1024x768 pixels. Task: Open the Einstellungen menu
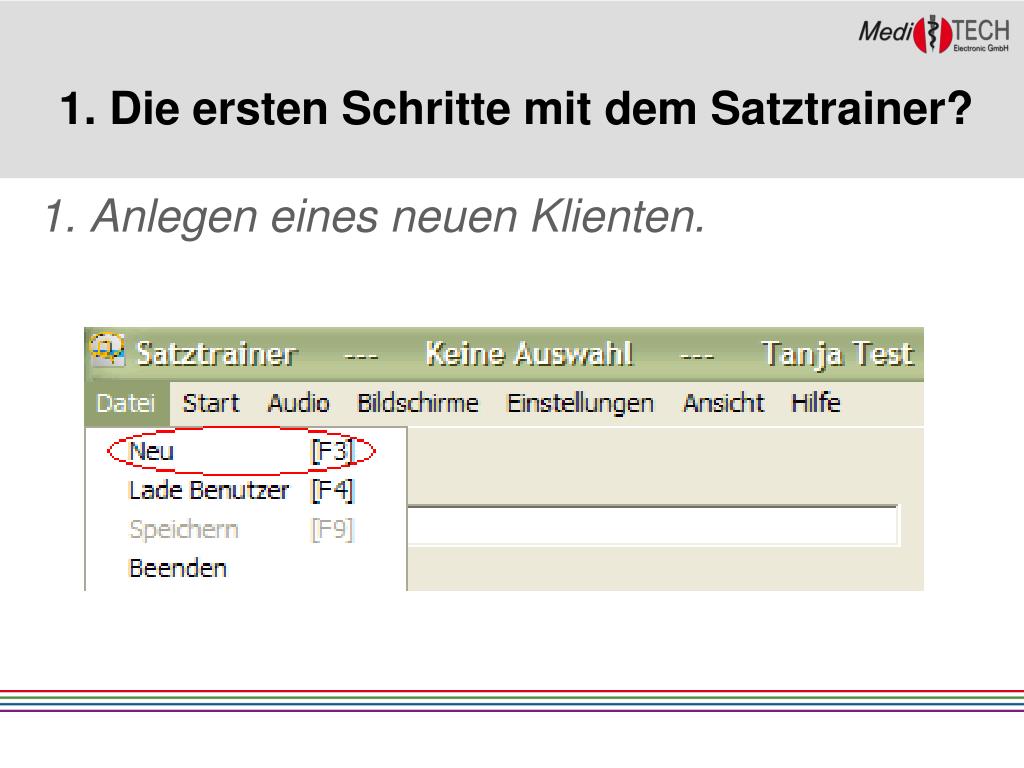pos(581,404)
